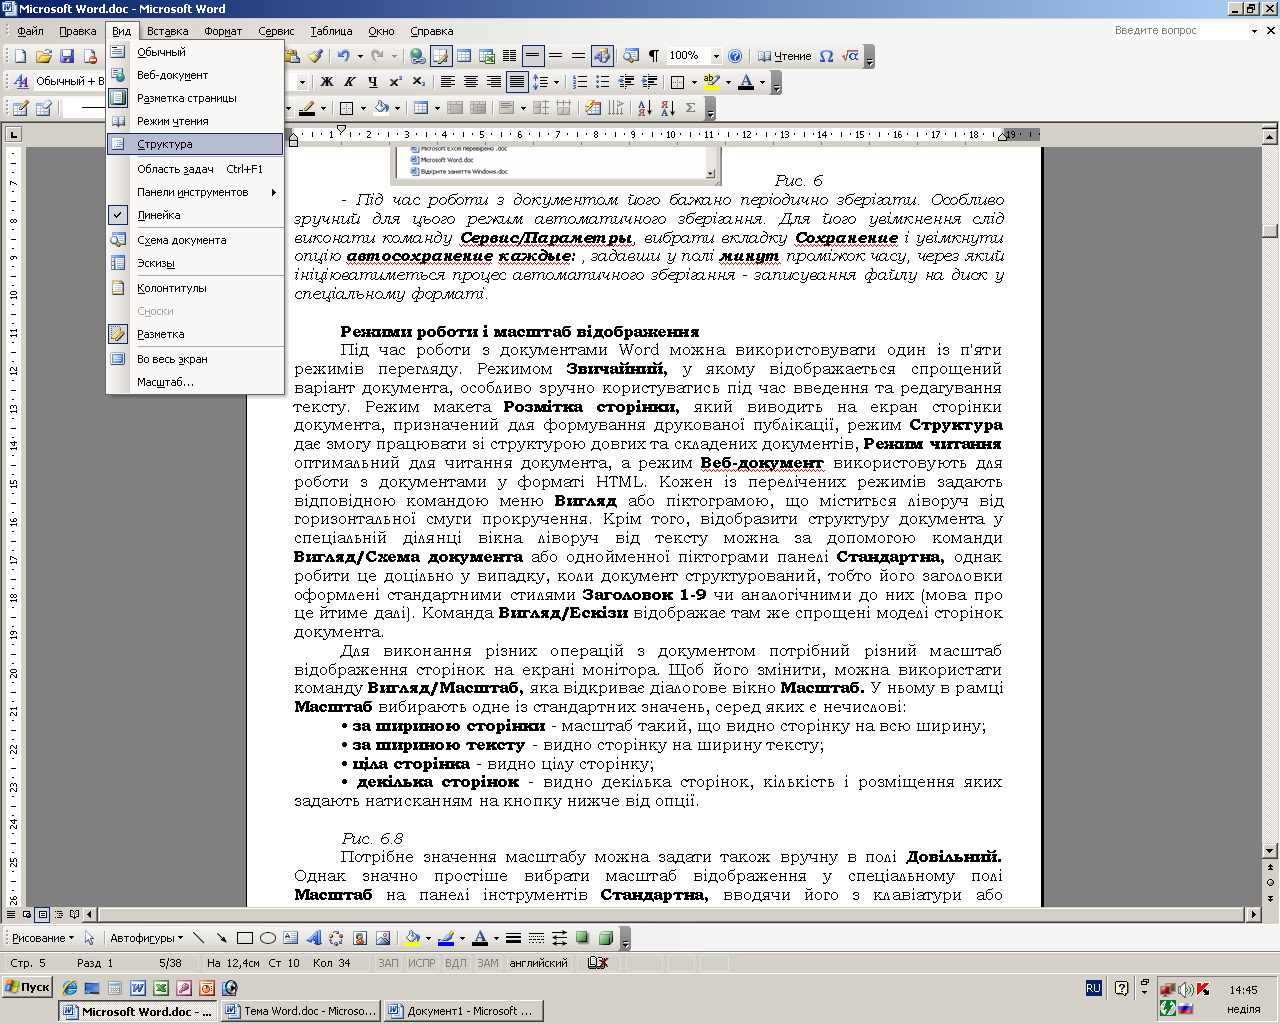Insert a symbol with the Omega icon
Viewport: 1280px width, 1024px height.
click(826, 56)
